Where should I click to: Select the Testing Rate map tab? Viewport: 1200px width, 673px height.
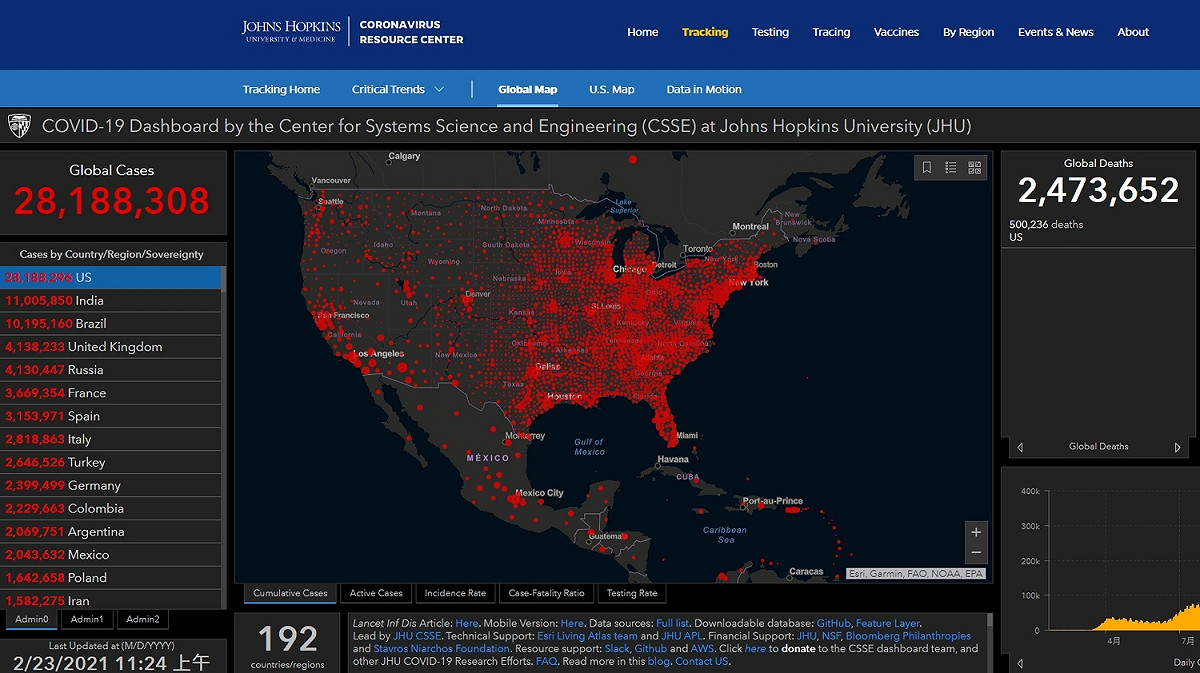[x=632, y=593]
